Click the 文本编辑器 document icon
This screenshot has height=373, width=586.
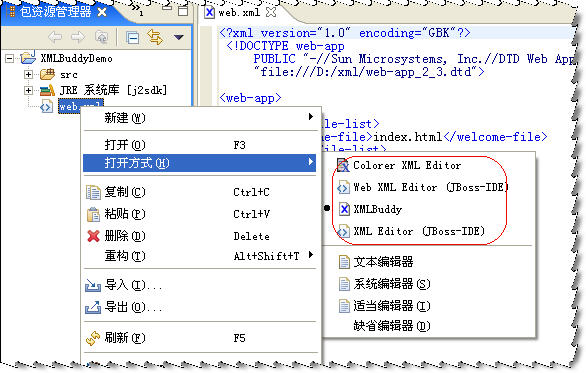pos(344,262)
